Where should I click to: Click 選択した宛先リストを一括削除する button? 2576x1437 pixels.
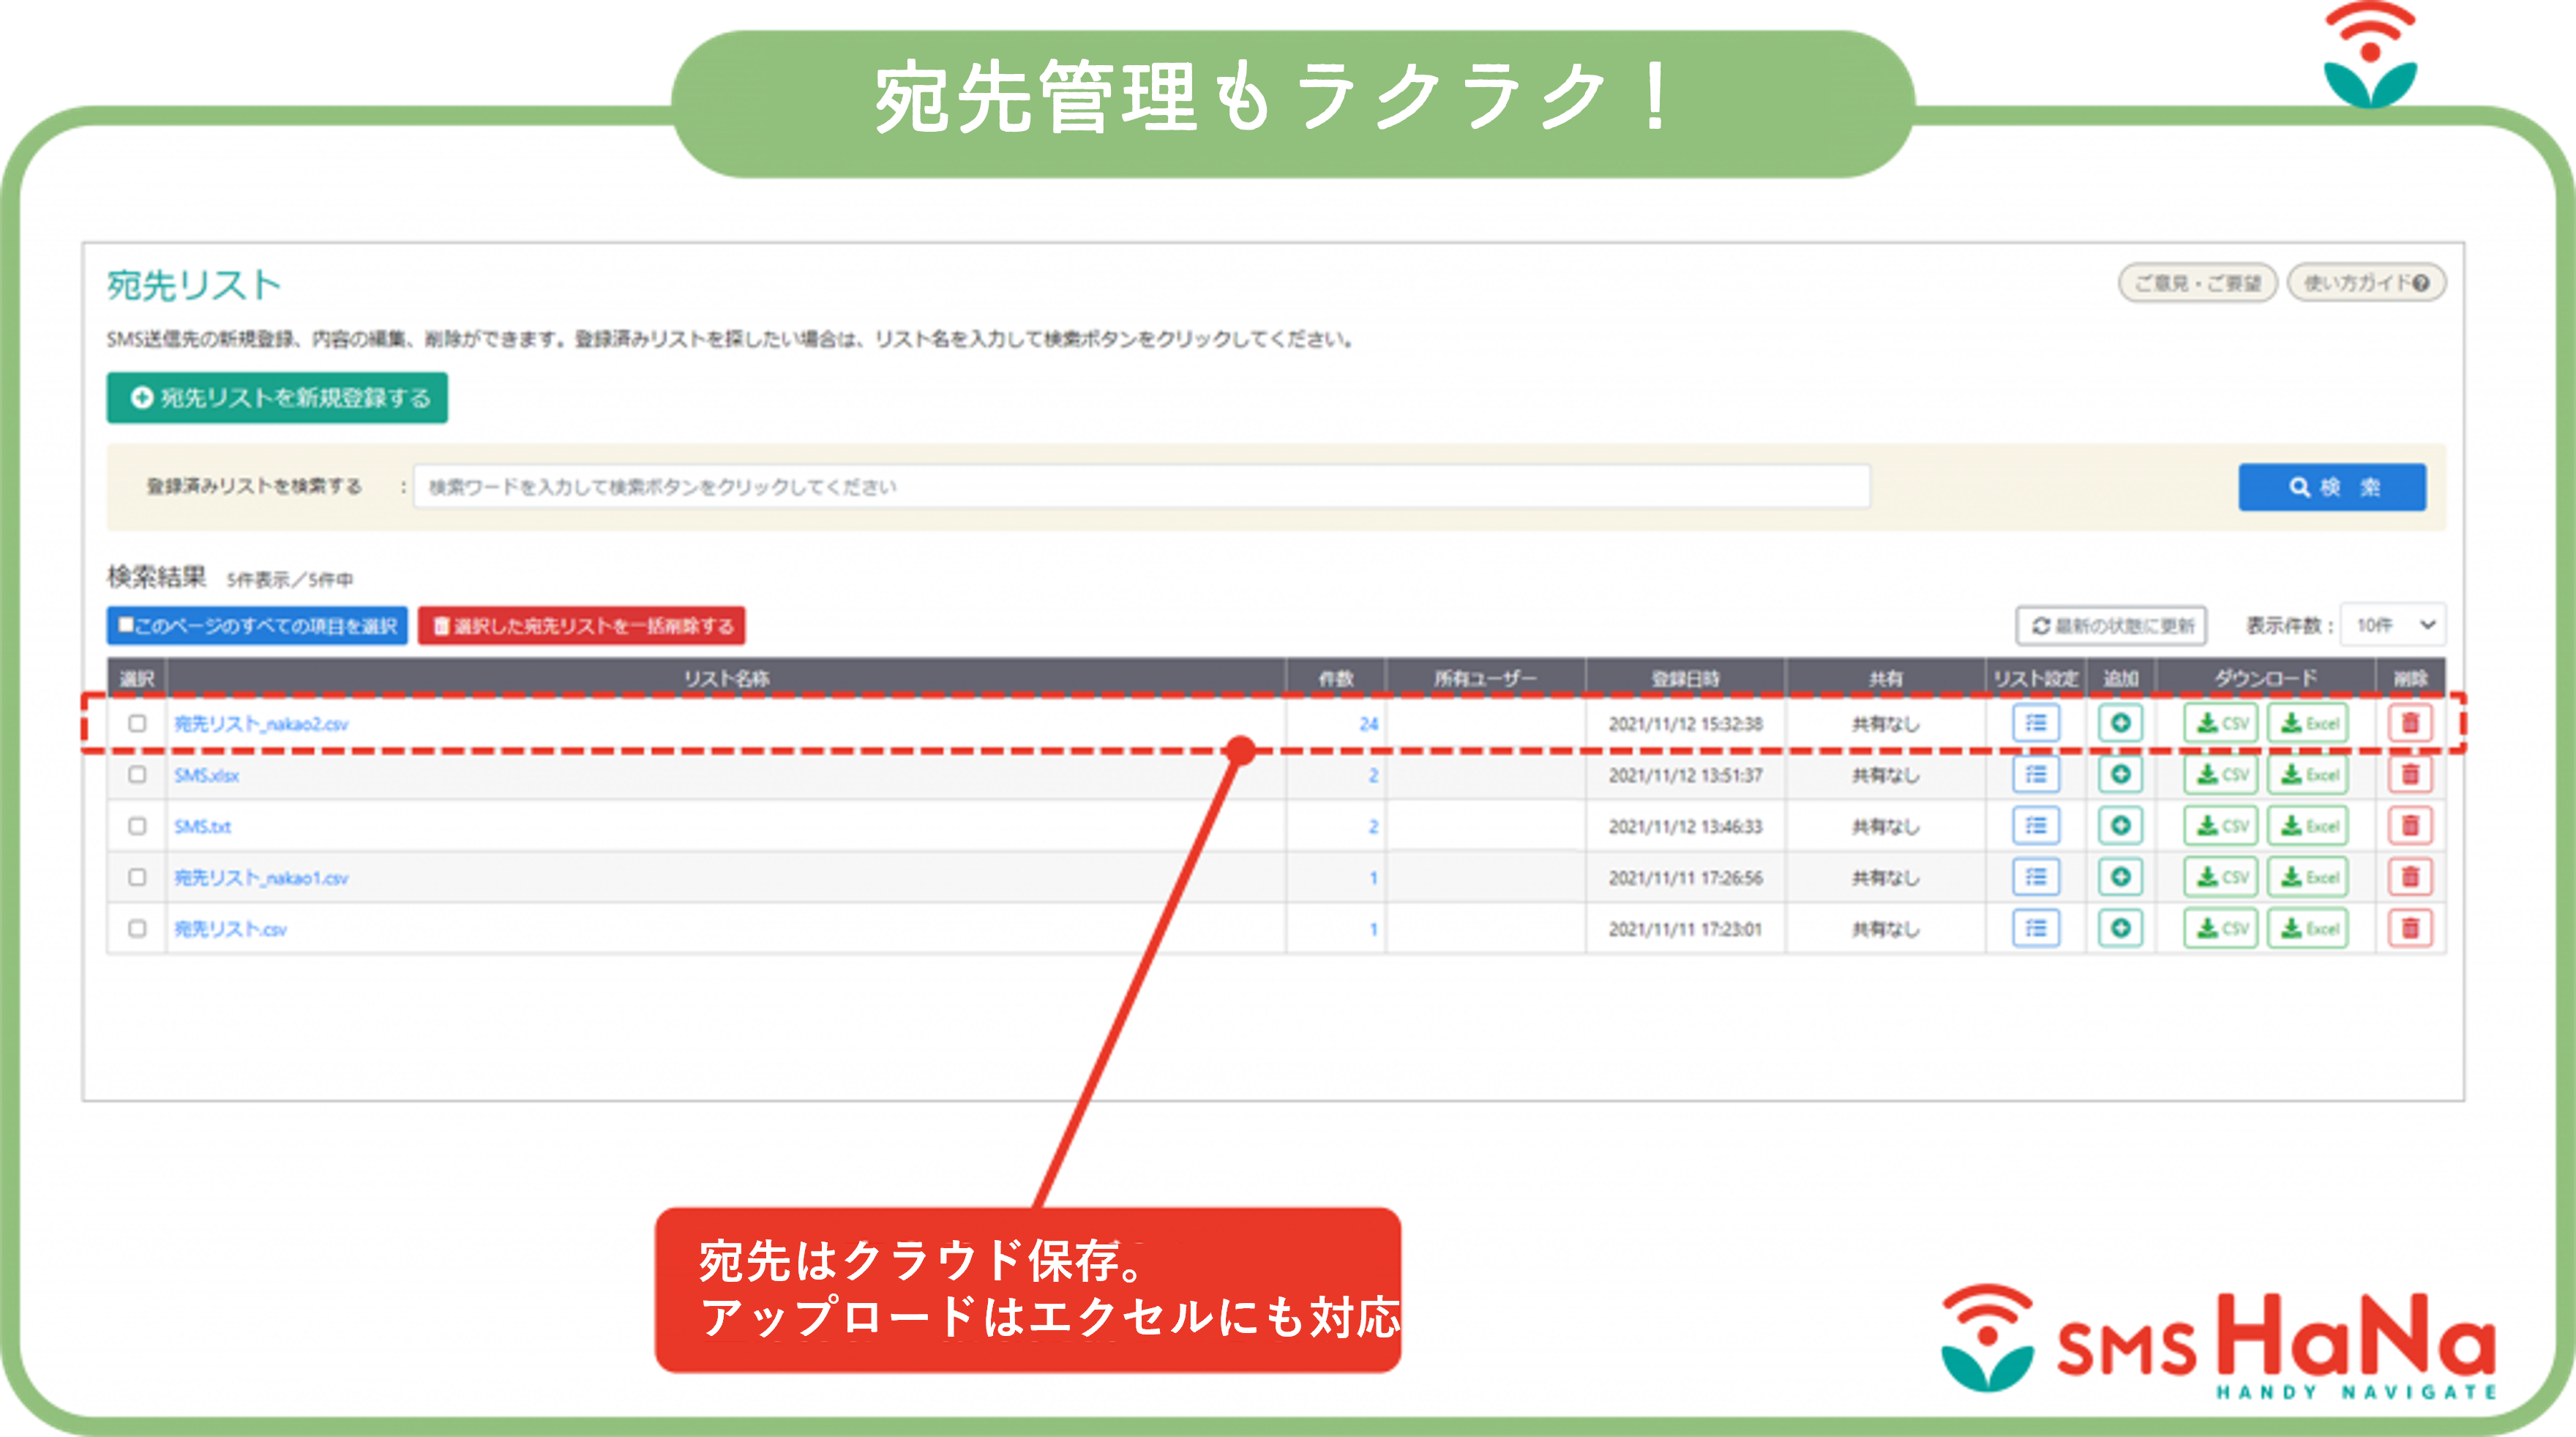[581, 626]
